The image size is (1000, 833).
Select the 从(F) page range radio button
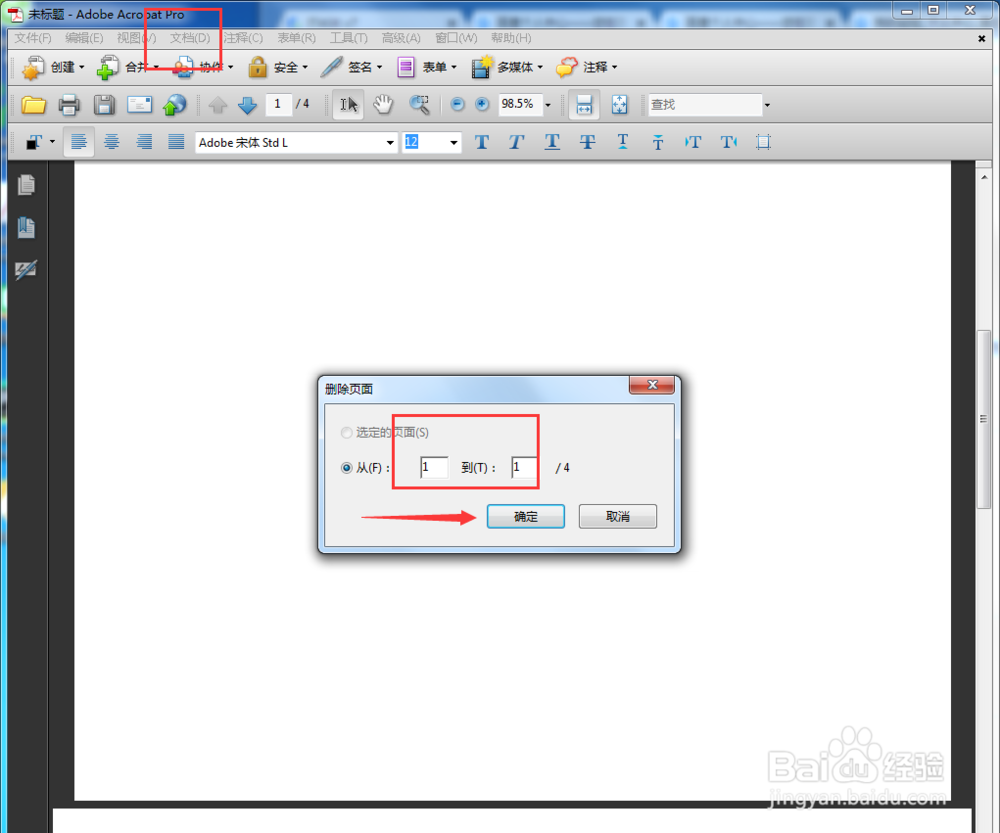point(346,468)
